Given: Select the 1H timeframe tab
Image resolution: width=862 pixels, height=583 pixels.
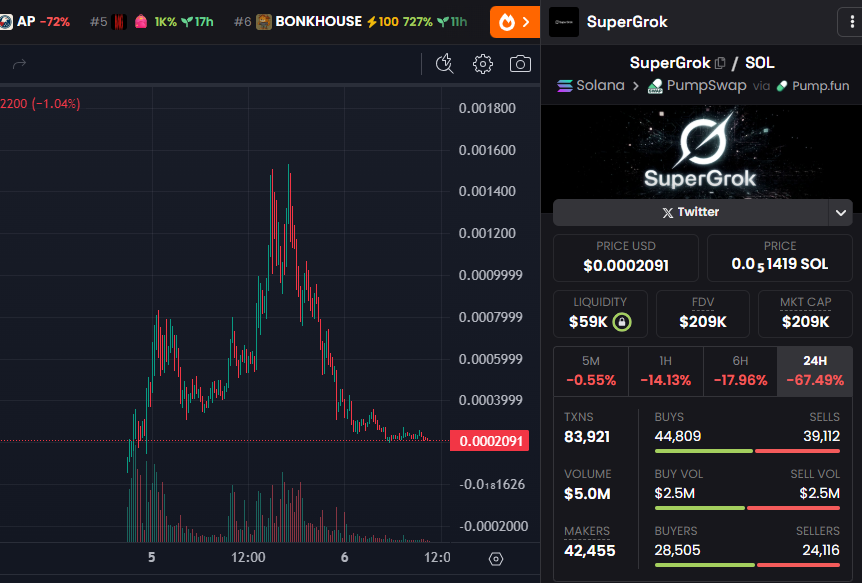Looking at the screenshot, I should (666, 371).
